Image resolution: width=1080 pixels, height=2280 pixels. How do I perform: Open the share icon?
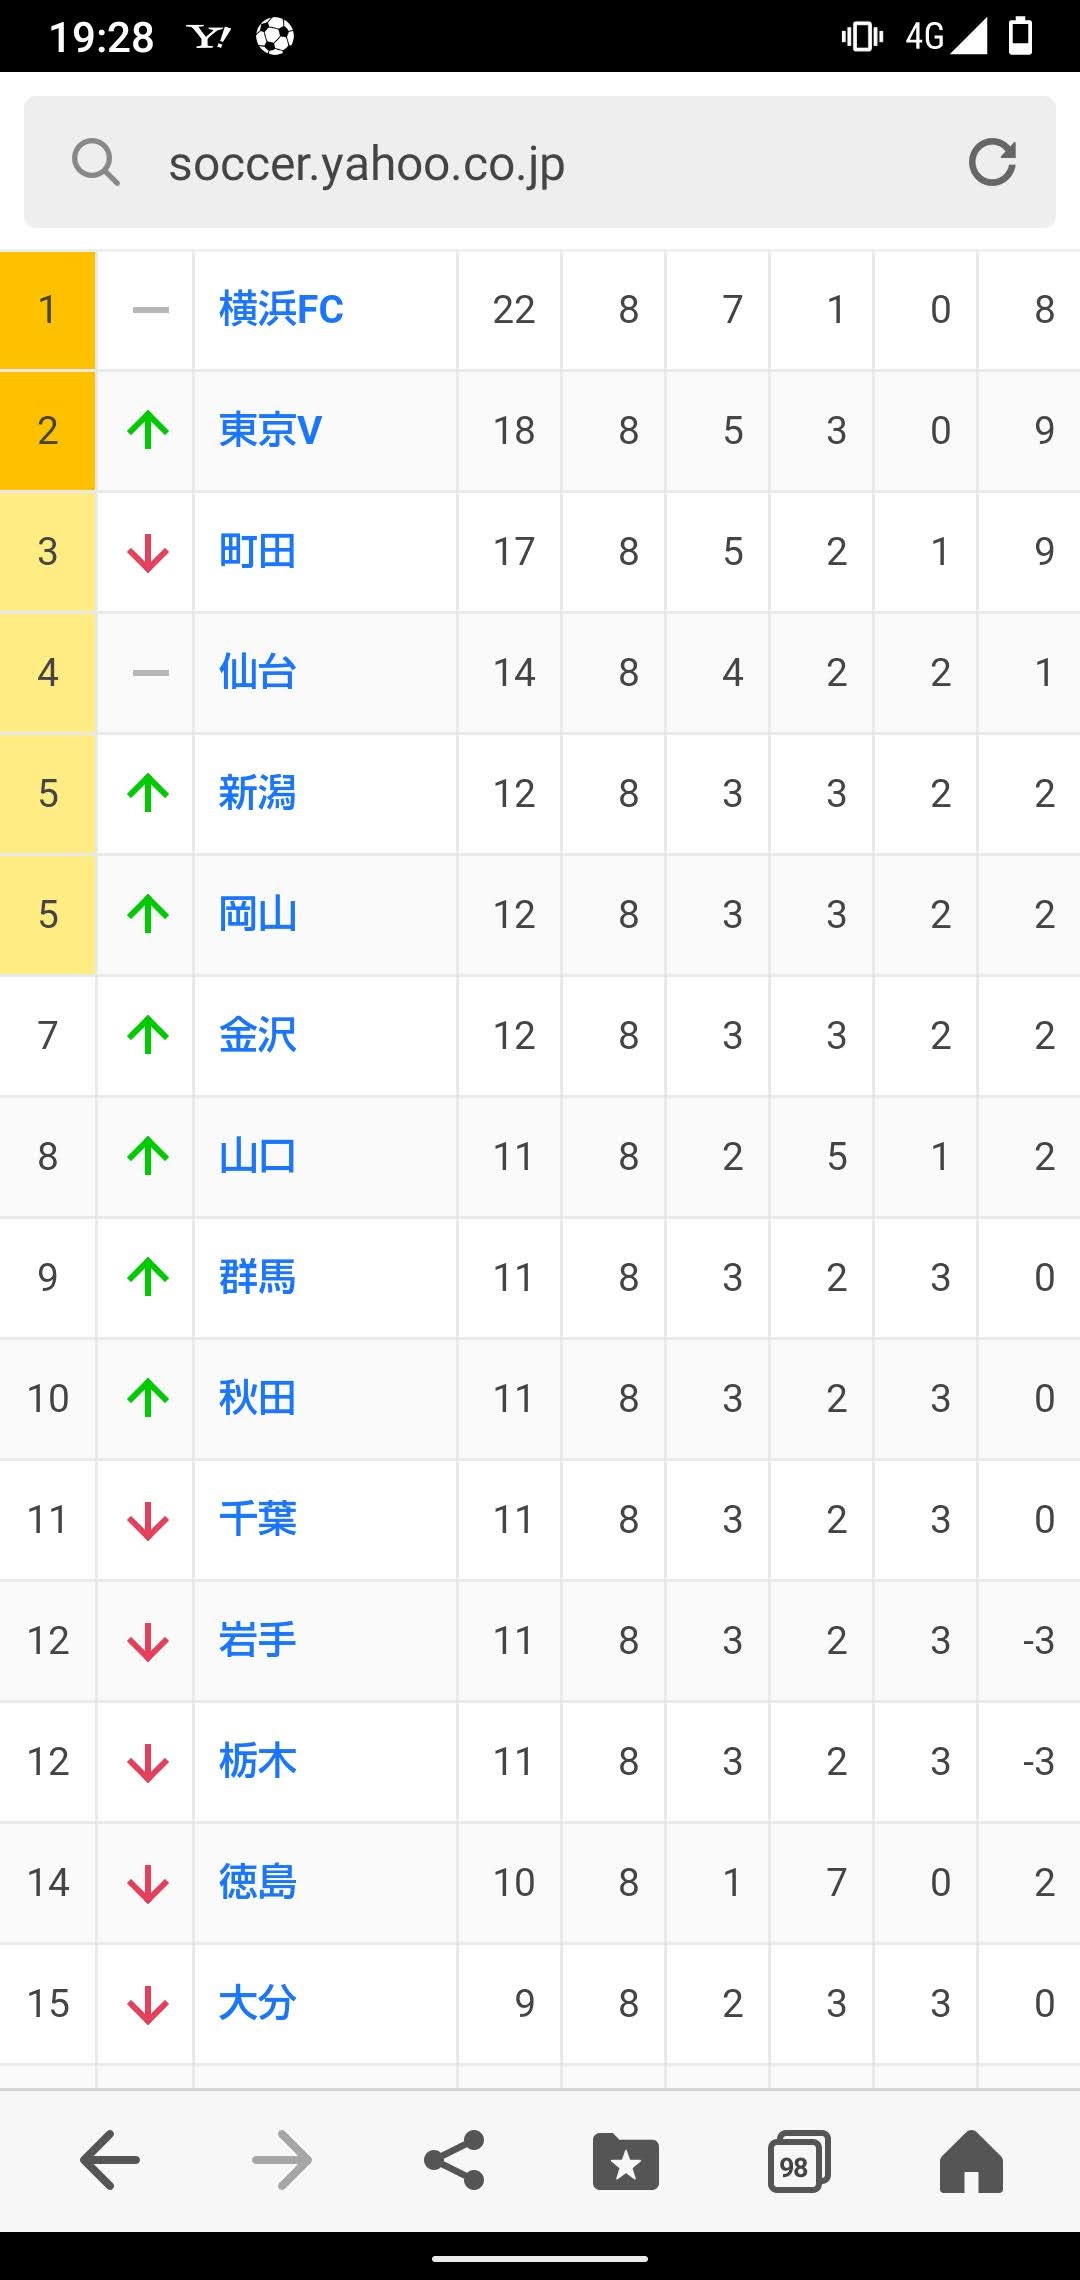(x=454, y=2160)
